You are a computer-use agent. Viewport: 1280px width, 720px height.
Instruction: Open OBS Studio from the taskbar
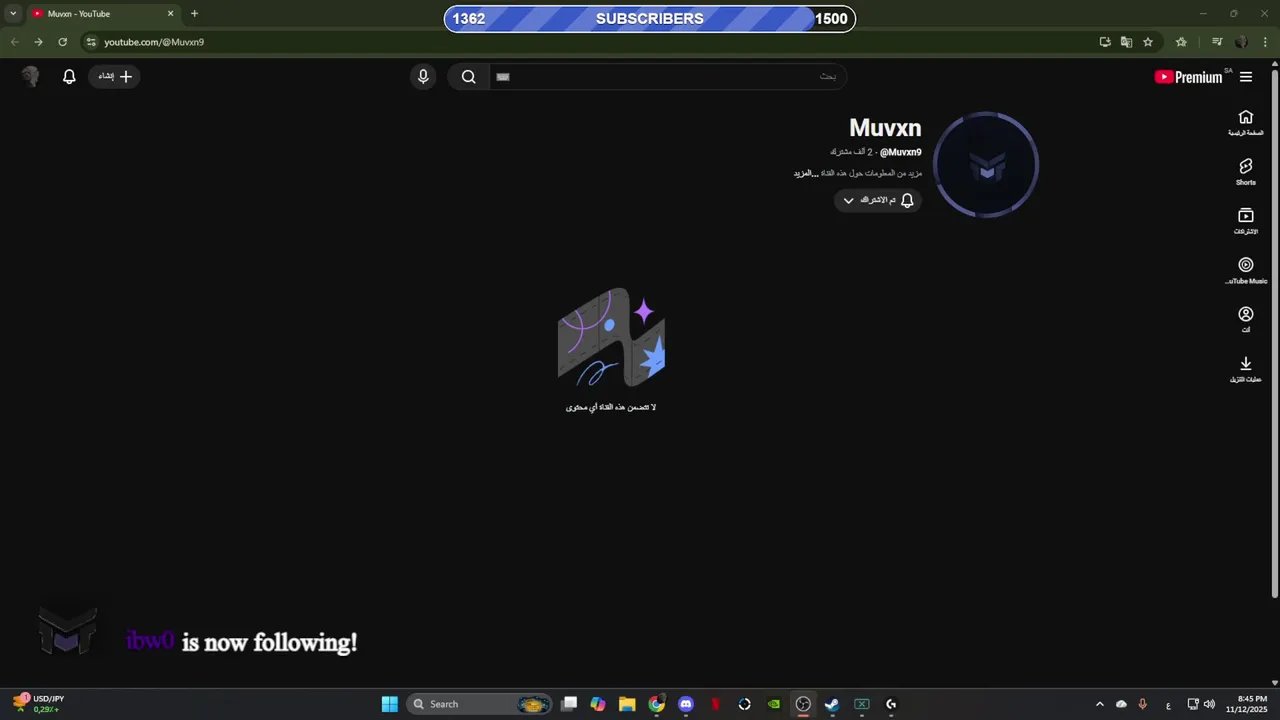pyautogui.click(x=803, y=704)
